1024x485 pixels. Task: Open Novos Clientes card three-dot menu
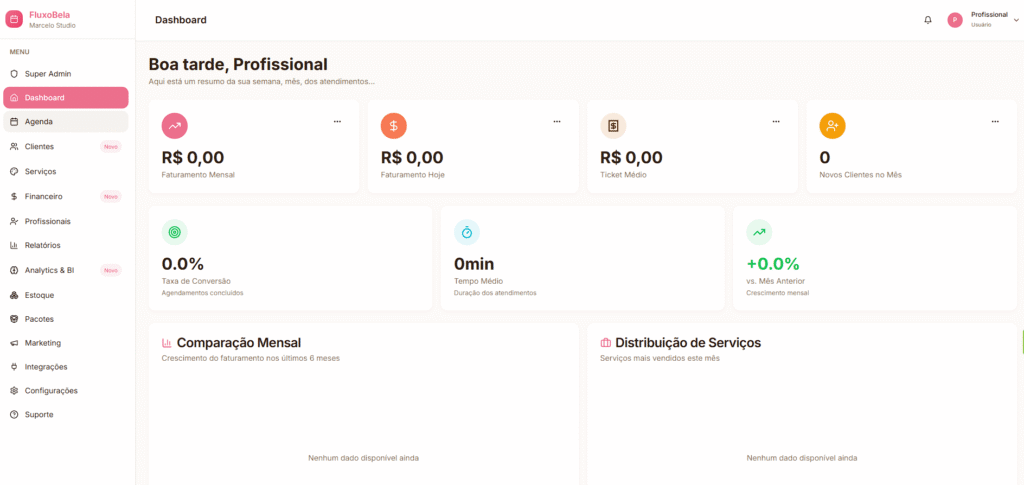[995, 122]
